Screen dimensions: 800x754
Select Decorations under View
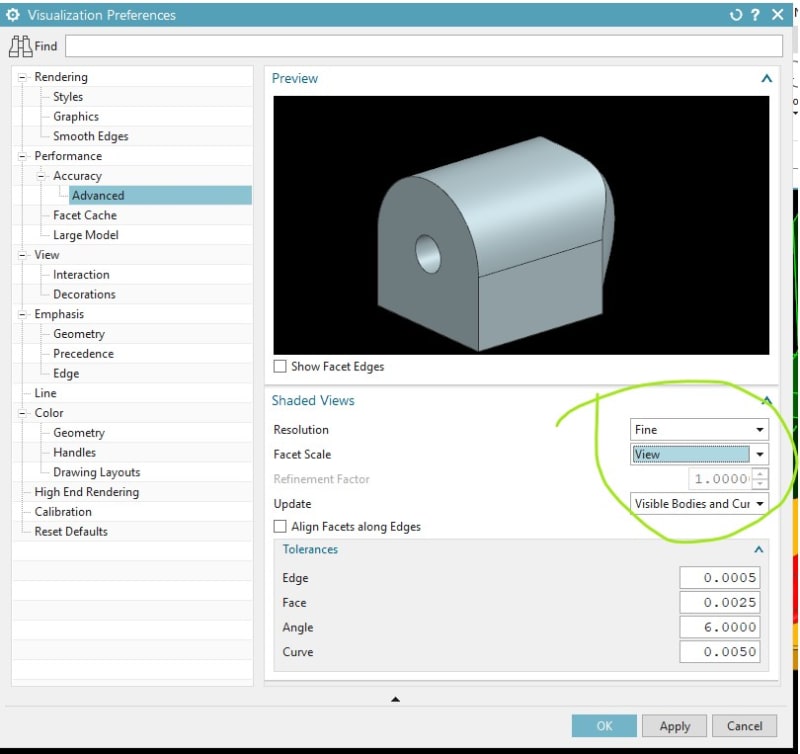click(84, 295)
